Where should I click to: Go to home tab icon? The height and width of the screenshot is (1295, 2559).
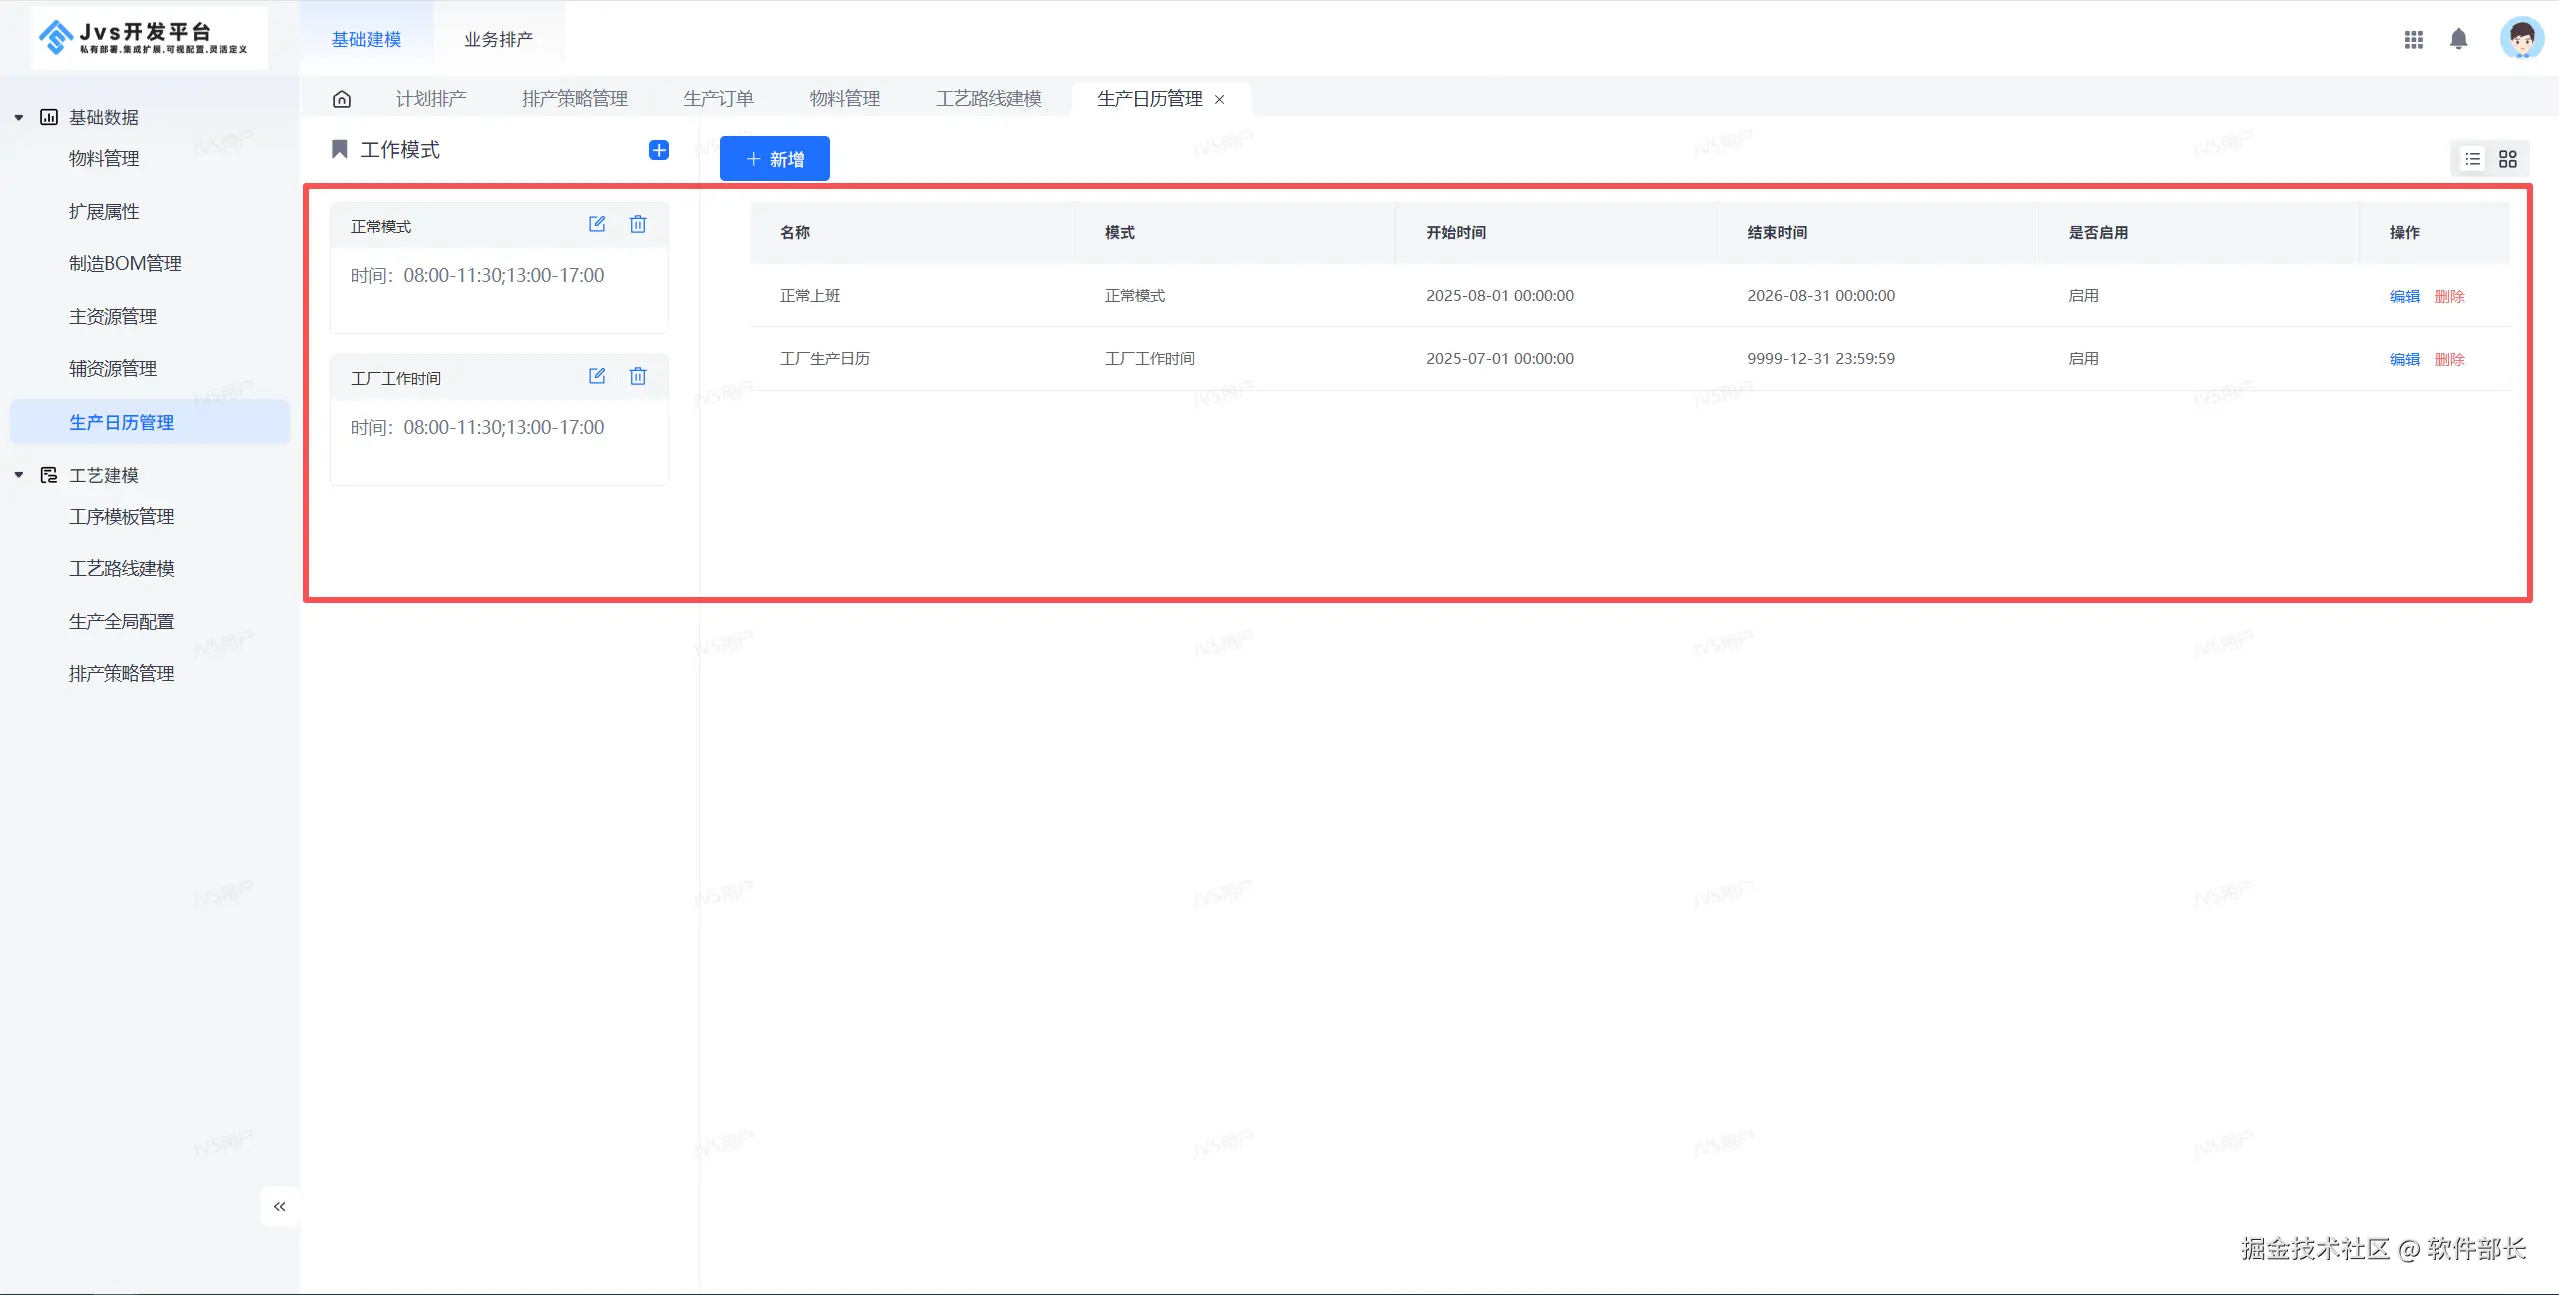pos(342,99)
